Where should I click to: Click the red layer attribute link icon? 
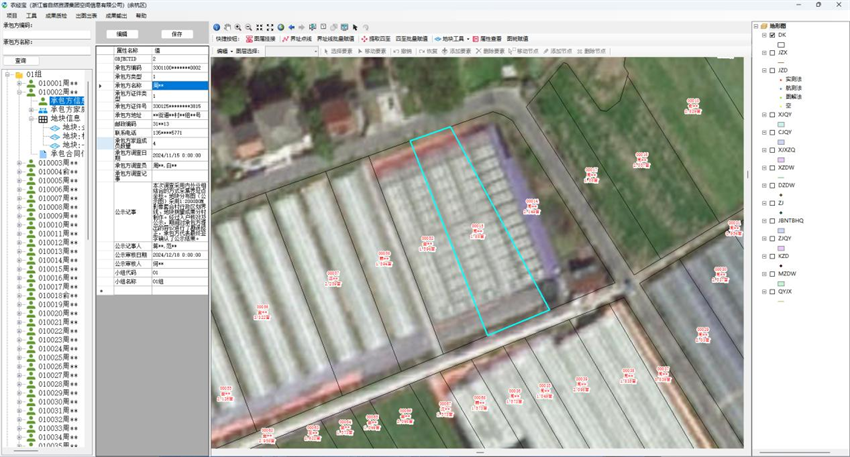[249, 39]
